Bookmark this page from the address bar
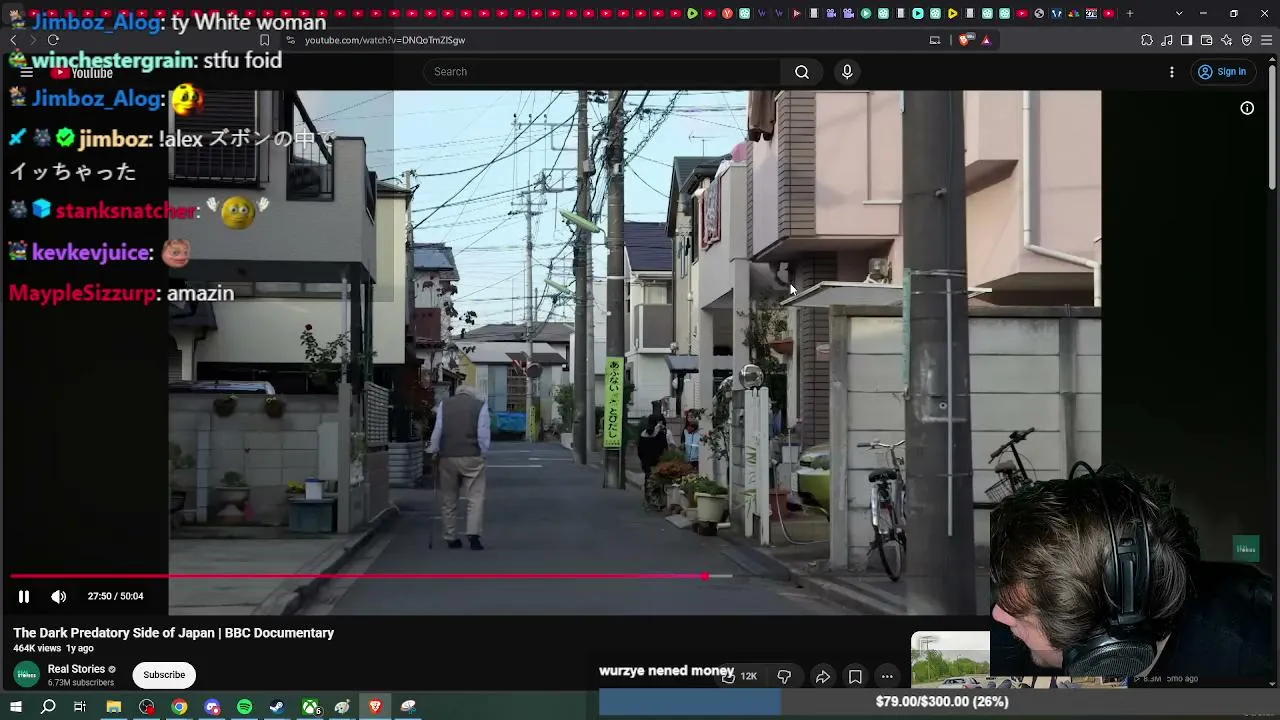Screen dimensions: 1280x720 [264, 40]
